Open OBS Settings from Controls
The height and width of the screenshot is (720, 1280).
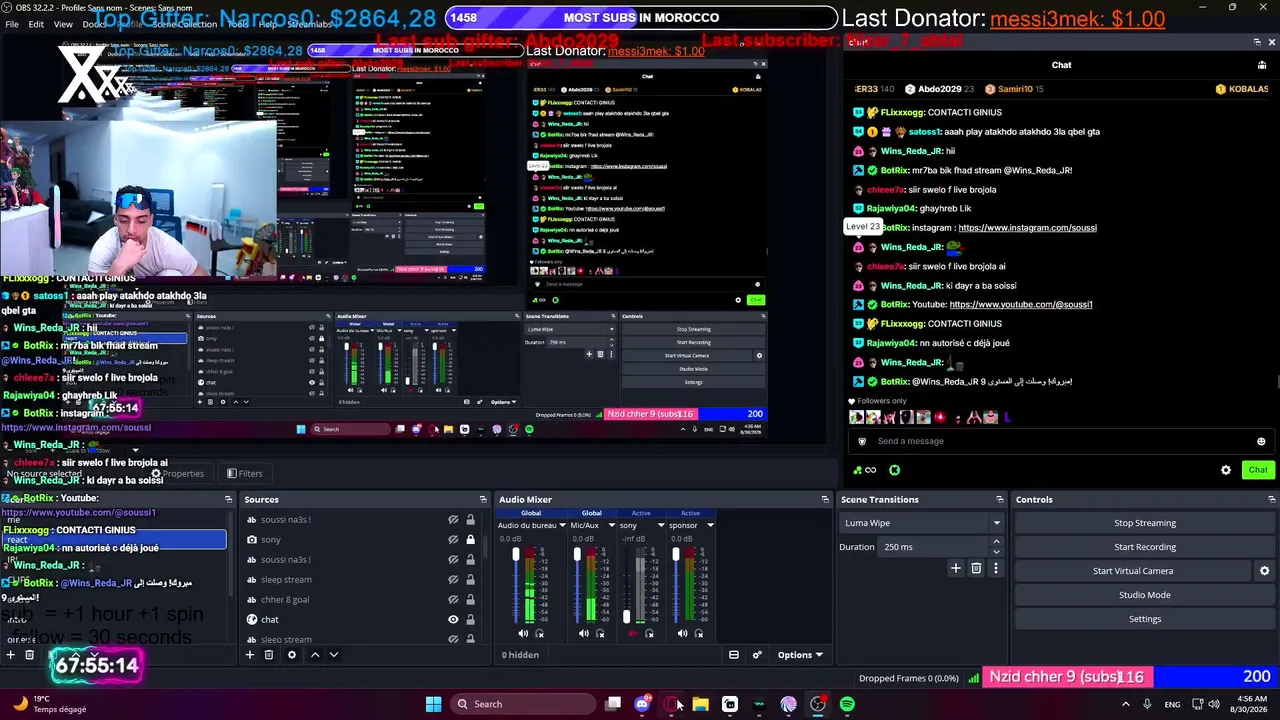pos(1145,619)
